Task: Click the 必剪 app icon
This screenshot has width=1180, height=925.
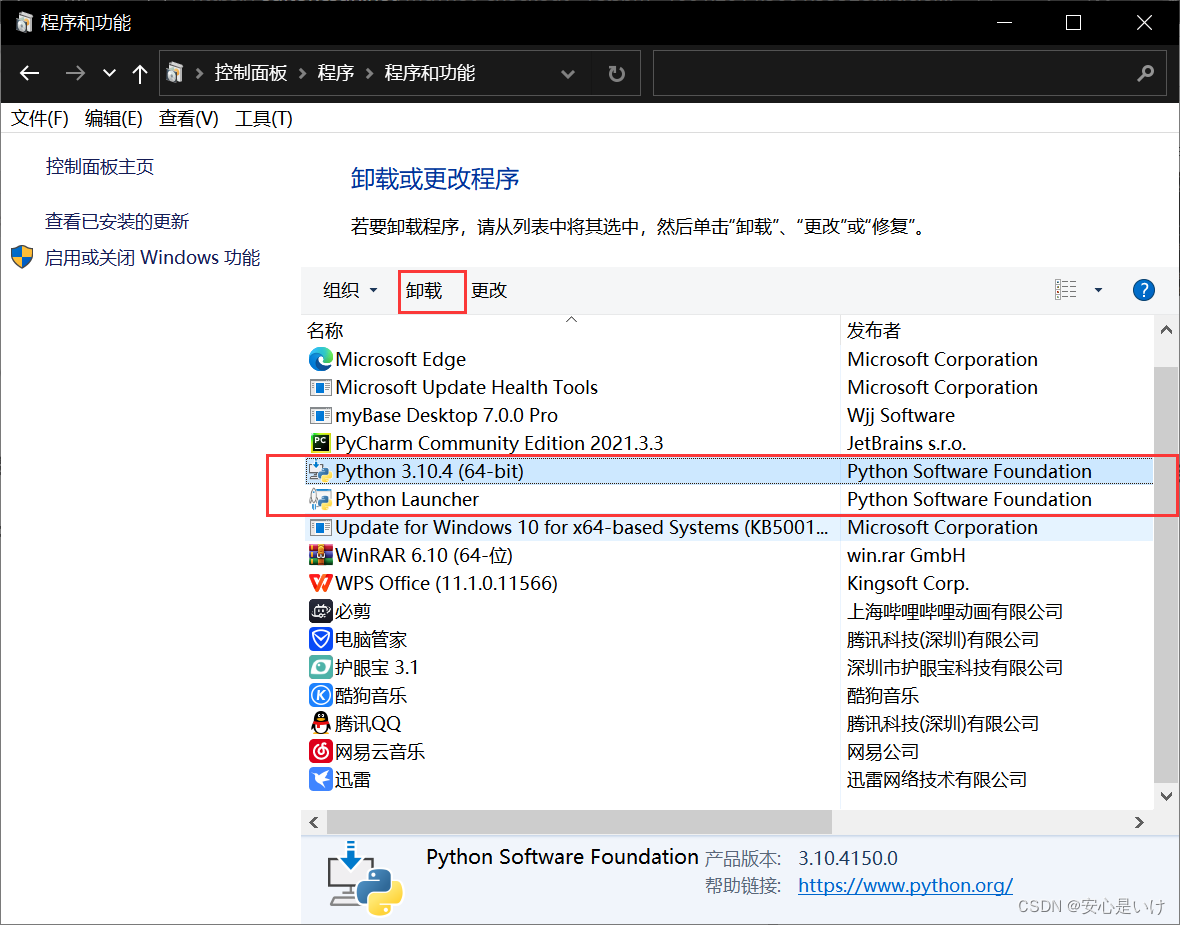Action: tap(321, 611)
